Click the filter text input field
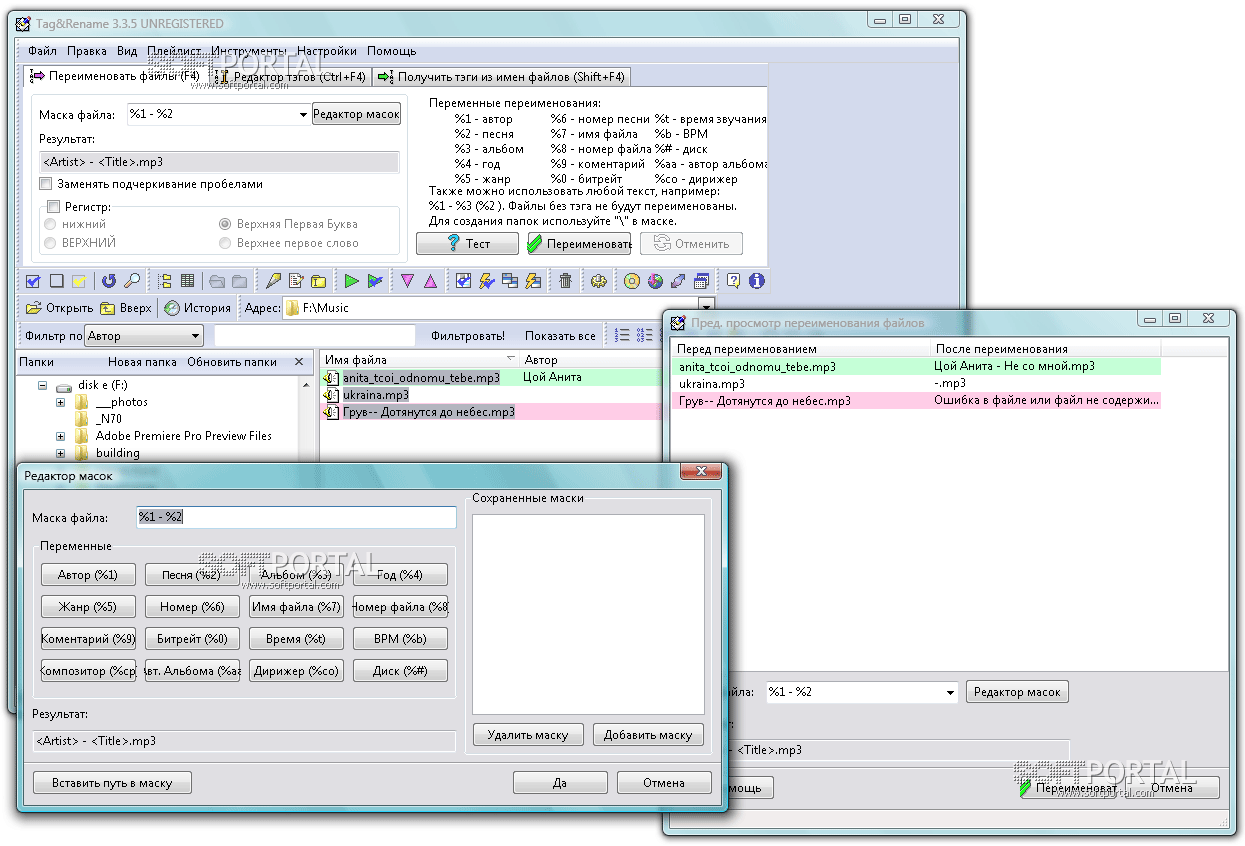This screenshot has width=1245, height=846. 315,336
